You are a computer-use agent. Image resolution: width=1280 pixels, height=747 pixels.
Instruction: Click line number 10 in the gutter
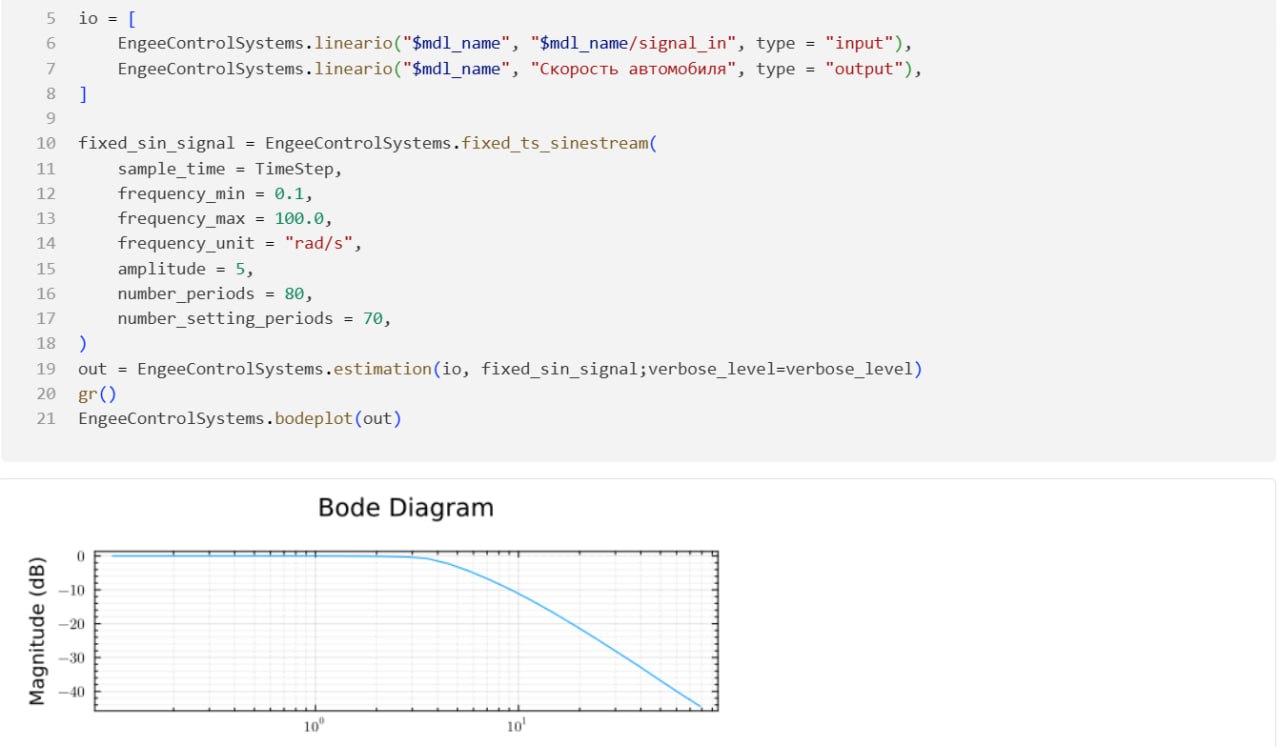click(x=46, y=143)
